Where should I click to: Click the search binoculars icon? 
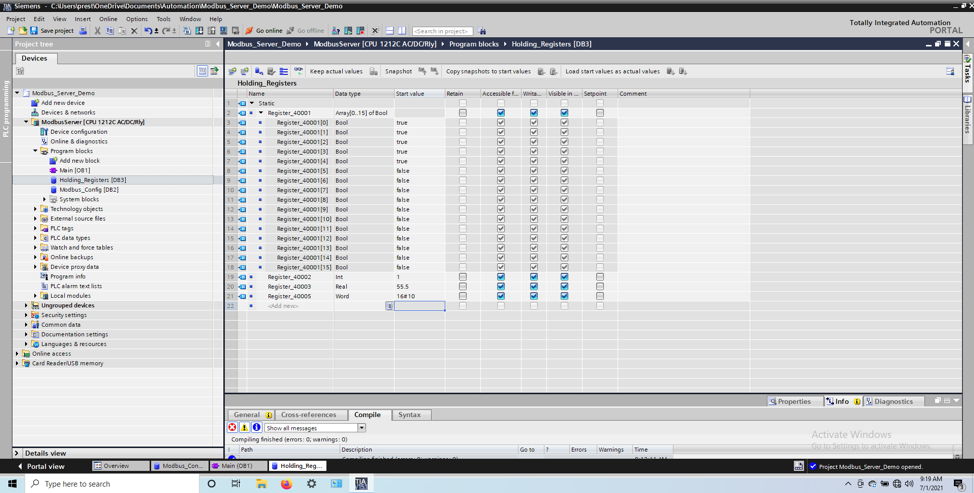coord(482,30)
